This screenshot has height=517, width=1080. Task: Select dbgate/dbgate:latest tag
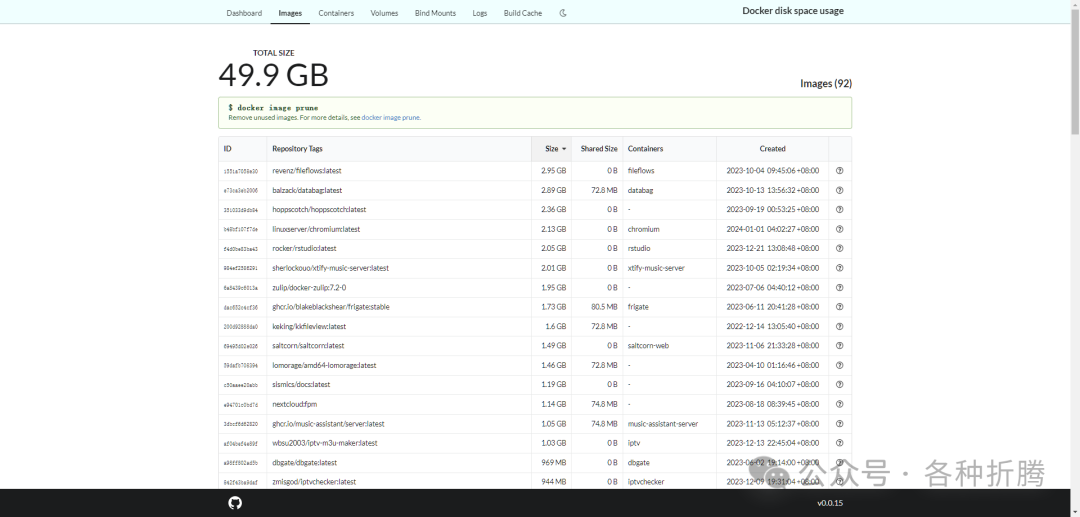click(304, 463)
